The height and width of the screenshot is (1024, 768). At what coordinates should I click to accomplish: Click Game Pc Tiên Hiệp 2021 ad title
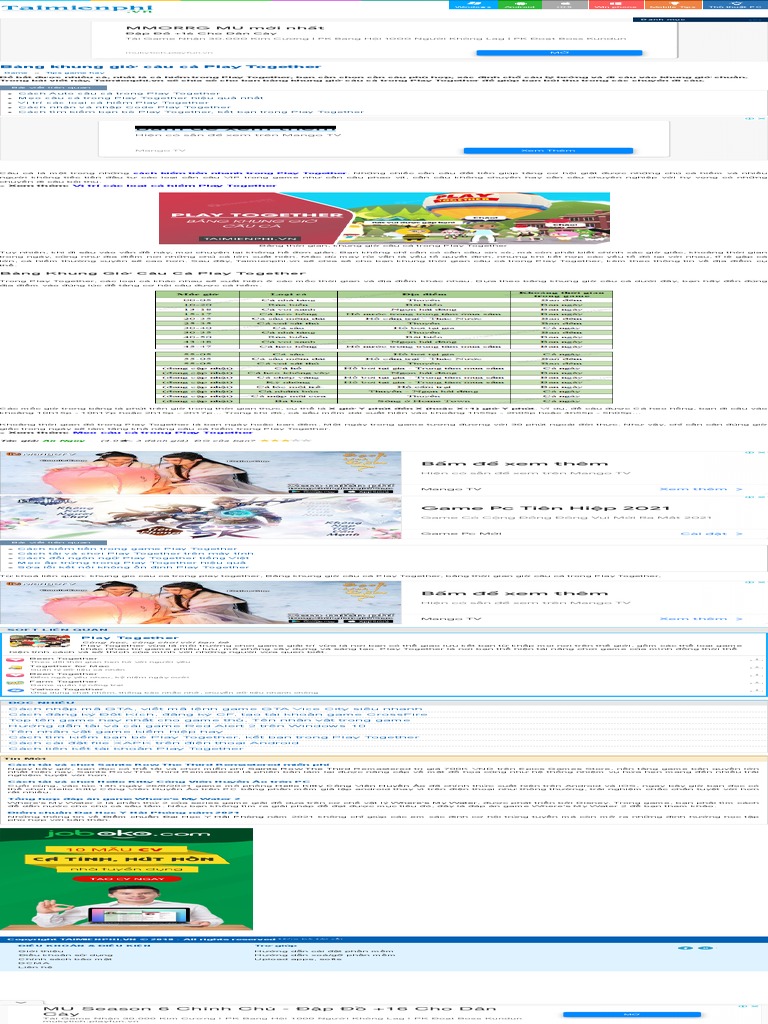pos(545,508)
